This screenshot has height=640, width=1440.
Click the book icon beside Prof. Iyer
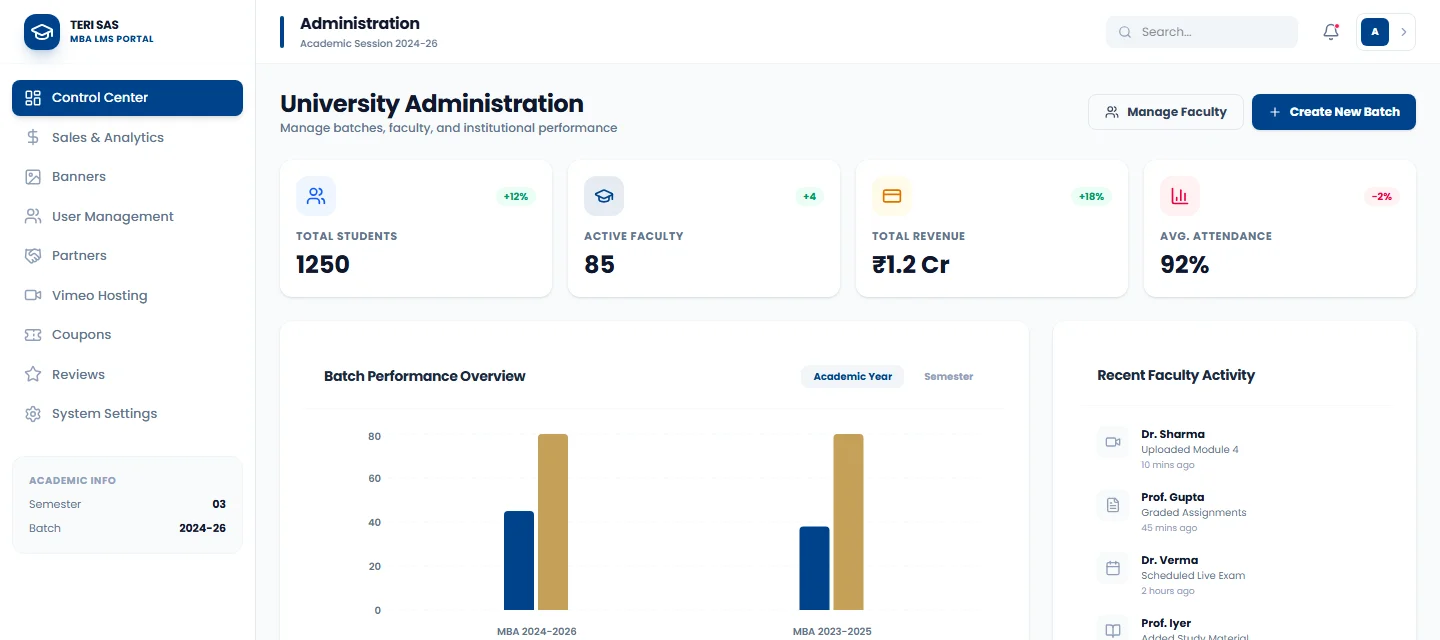point(1113,630)
